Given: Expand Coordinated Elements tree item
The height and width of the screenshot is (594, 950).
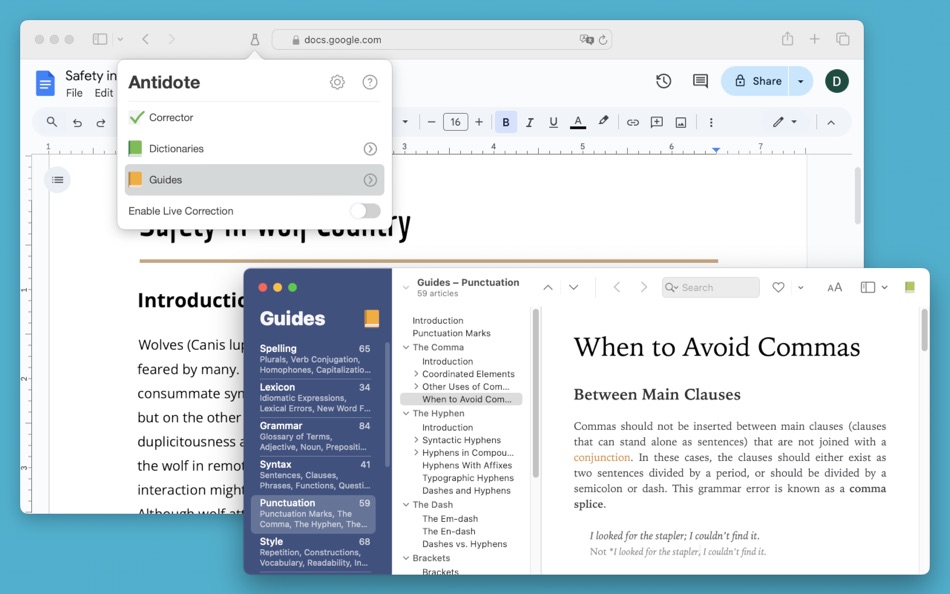Looking at the screenshot, I should [416, 374].
